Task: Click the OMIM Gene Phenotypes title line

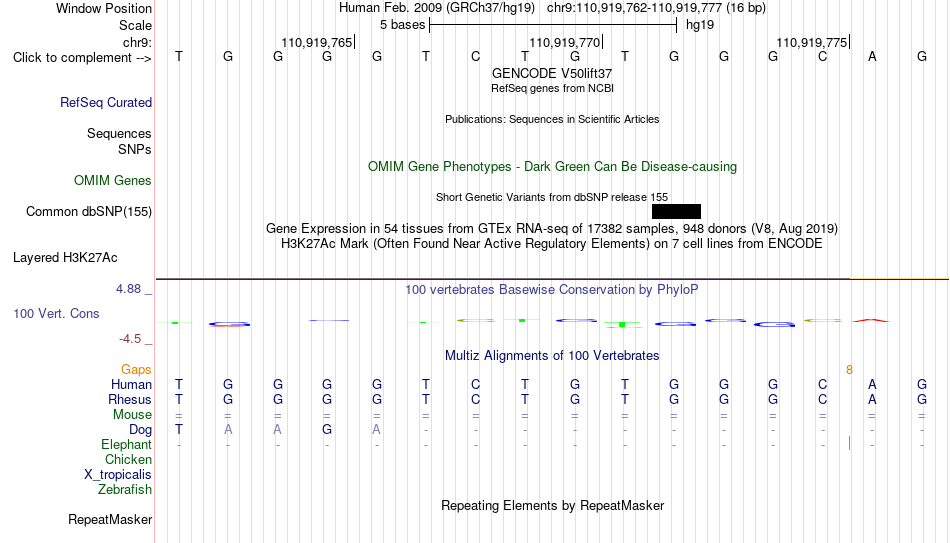Action: tap(552, 167)
